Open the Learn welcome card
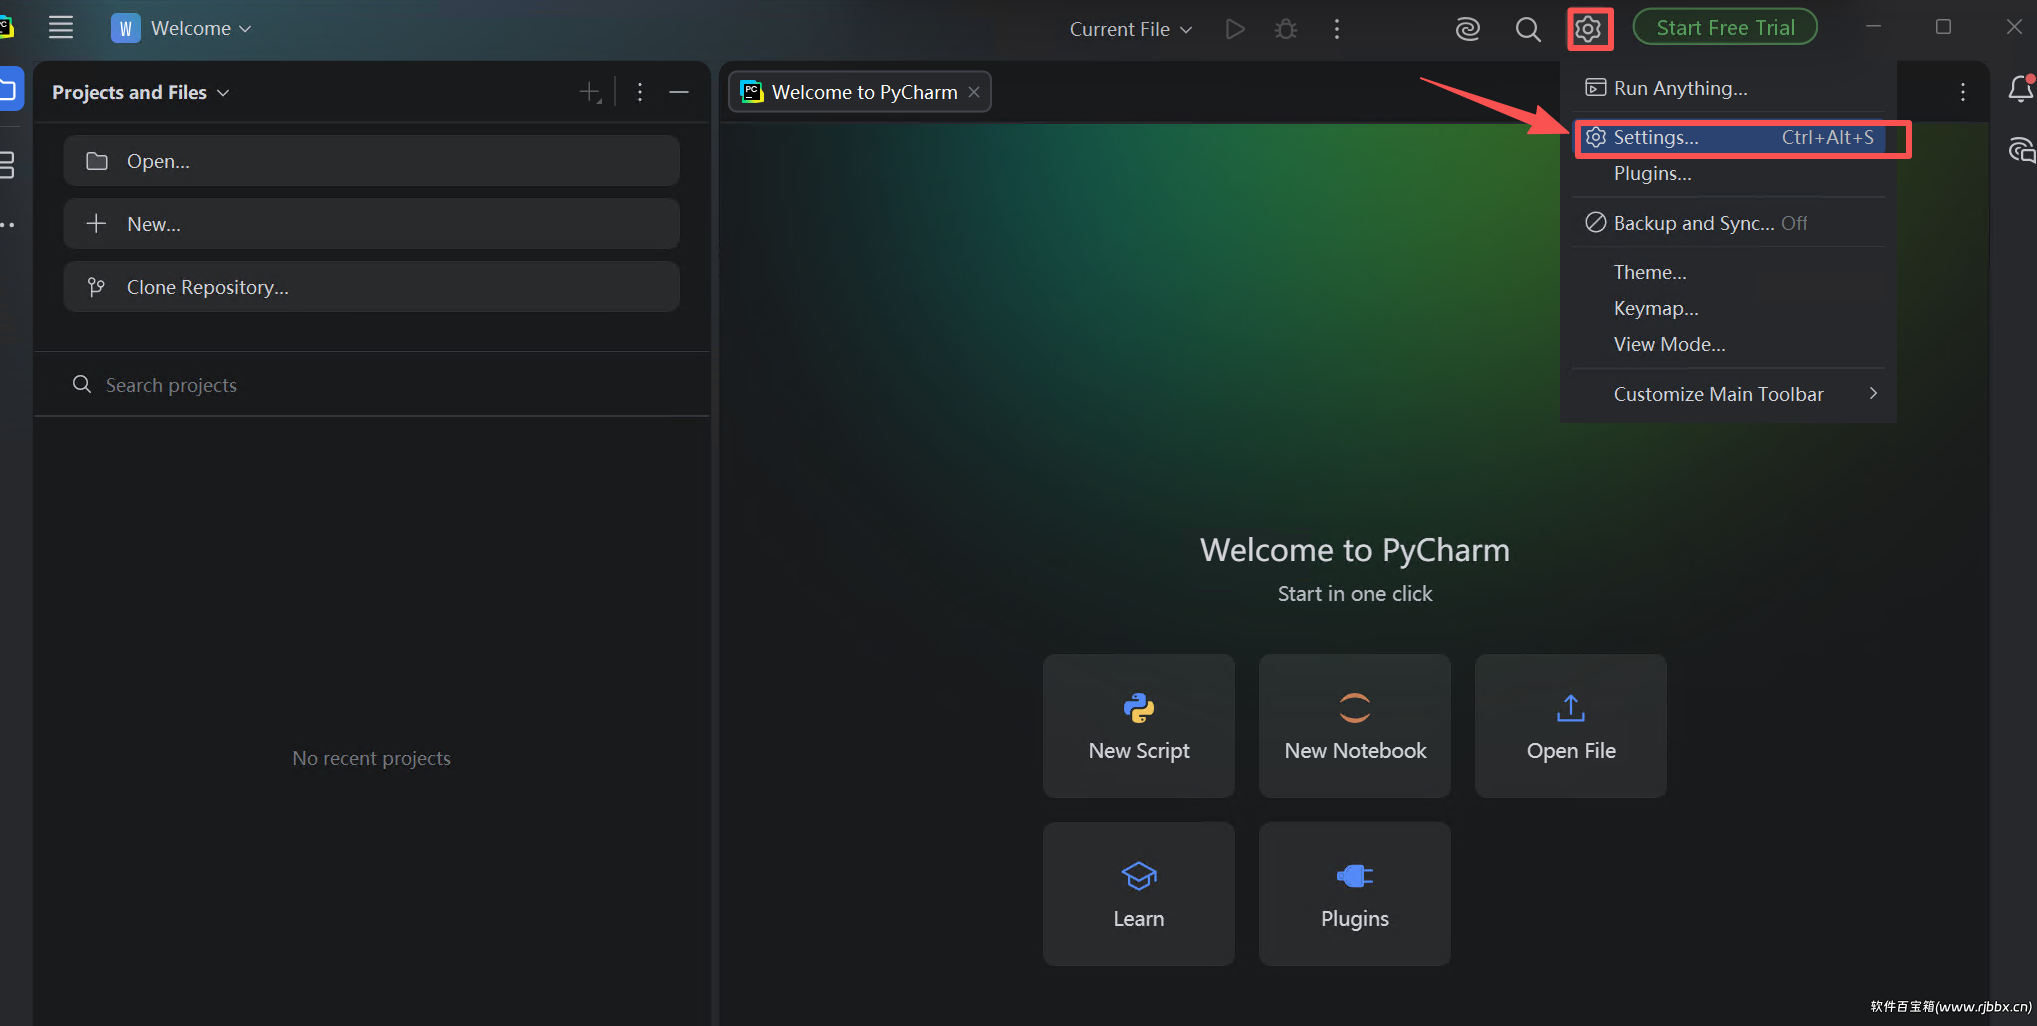 pos(1139,894)
